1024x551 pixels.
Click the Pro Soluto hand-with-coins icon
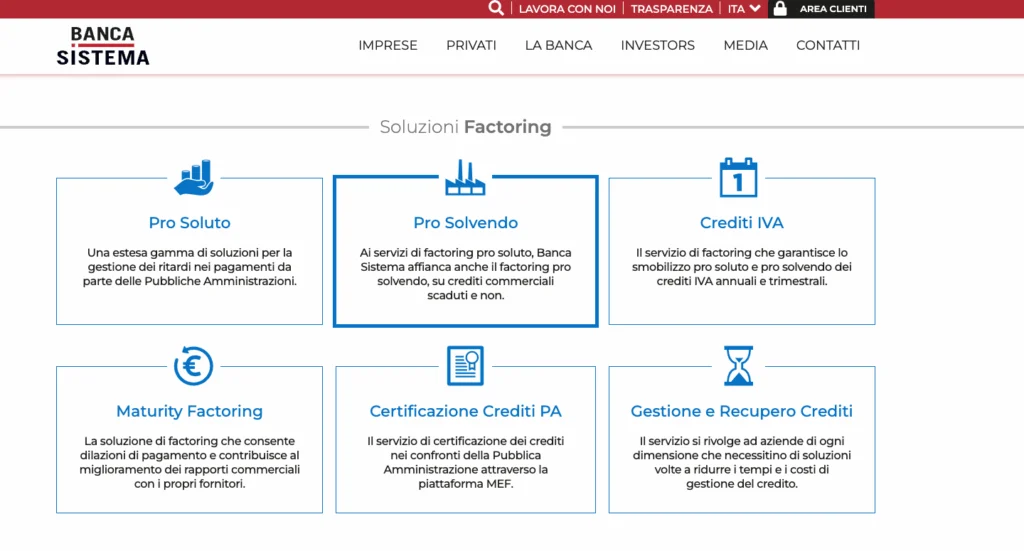pyautogui.click(x=193, y=178)
